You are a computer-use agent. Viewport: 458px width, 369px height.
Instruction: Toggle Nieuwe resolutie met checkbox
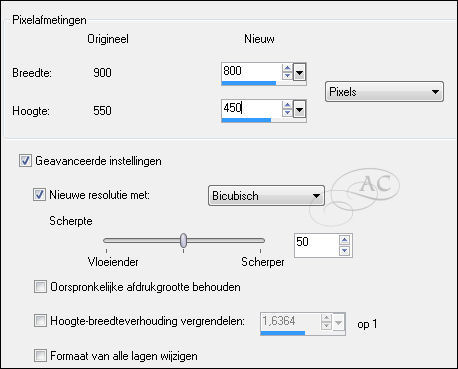[39, 194]
